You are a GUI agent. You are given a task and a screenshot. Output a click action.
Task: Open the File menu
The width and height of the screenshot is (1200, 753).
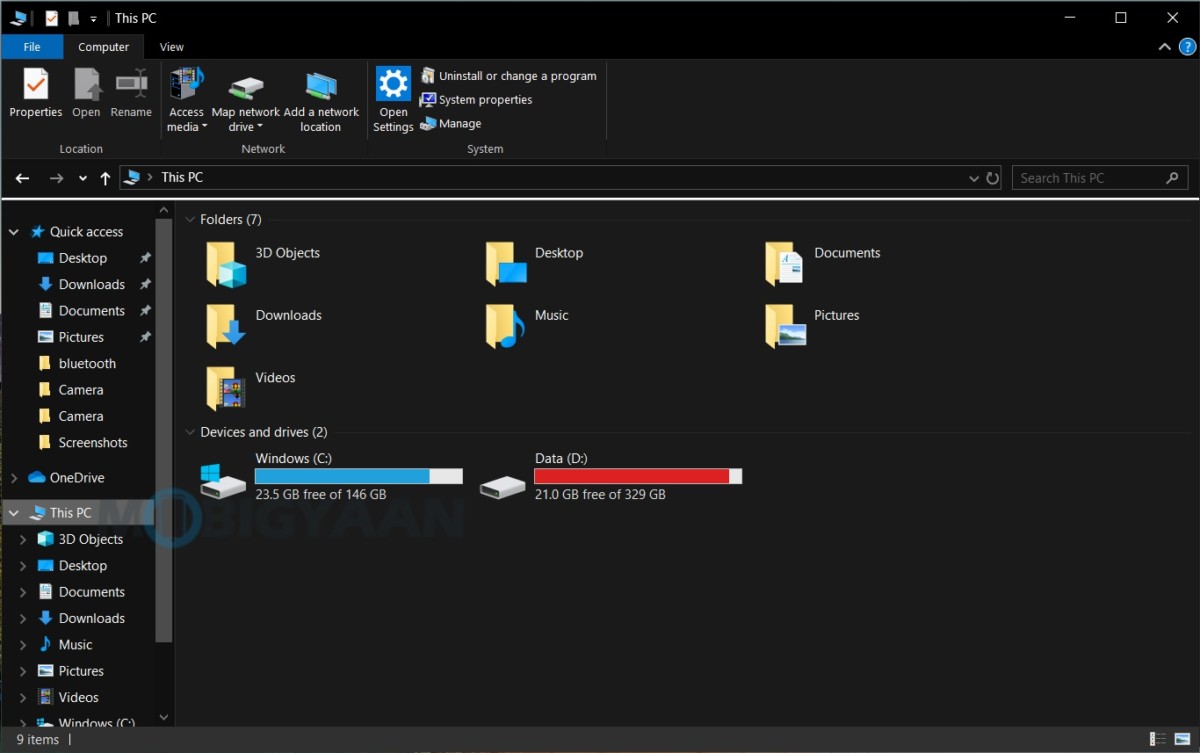click(32, 46)
